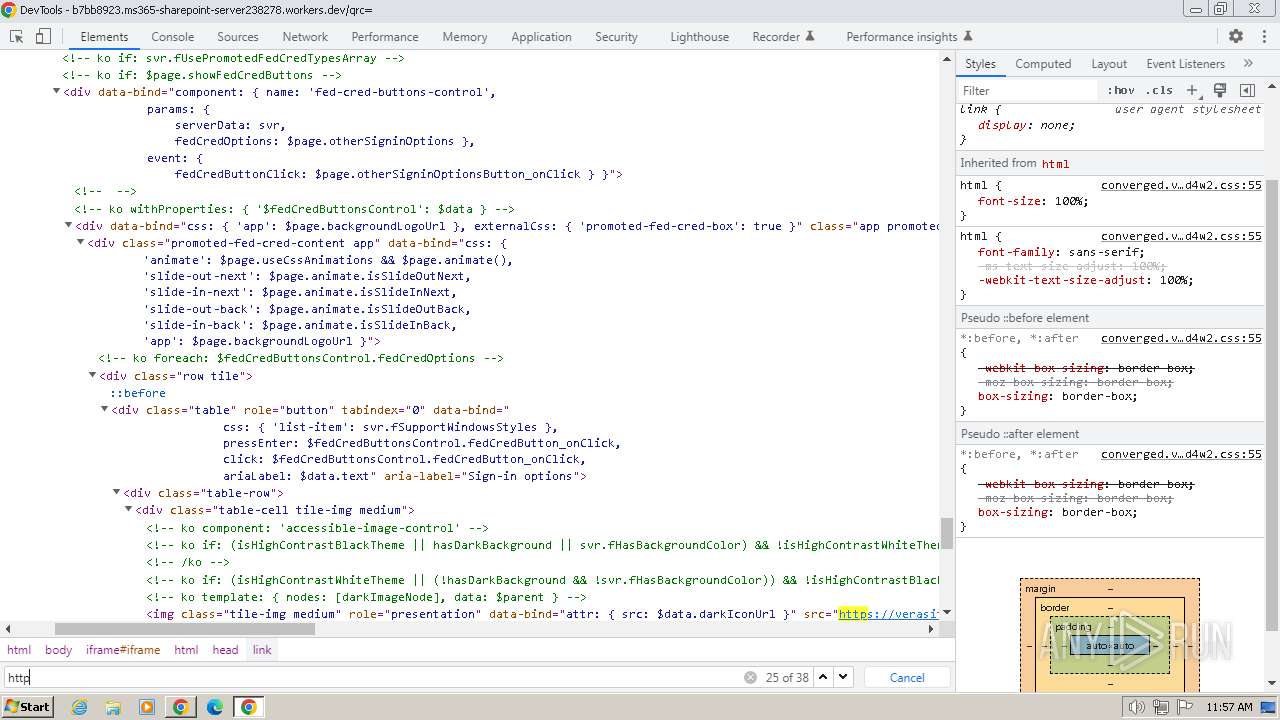The image size is (1280, 720).
Task: Toggle the :hov element state panel
Action: (1121, 90)
